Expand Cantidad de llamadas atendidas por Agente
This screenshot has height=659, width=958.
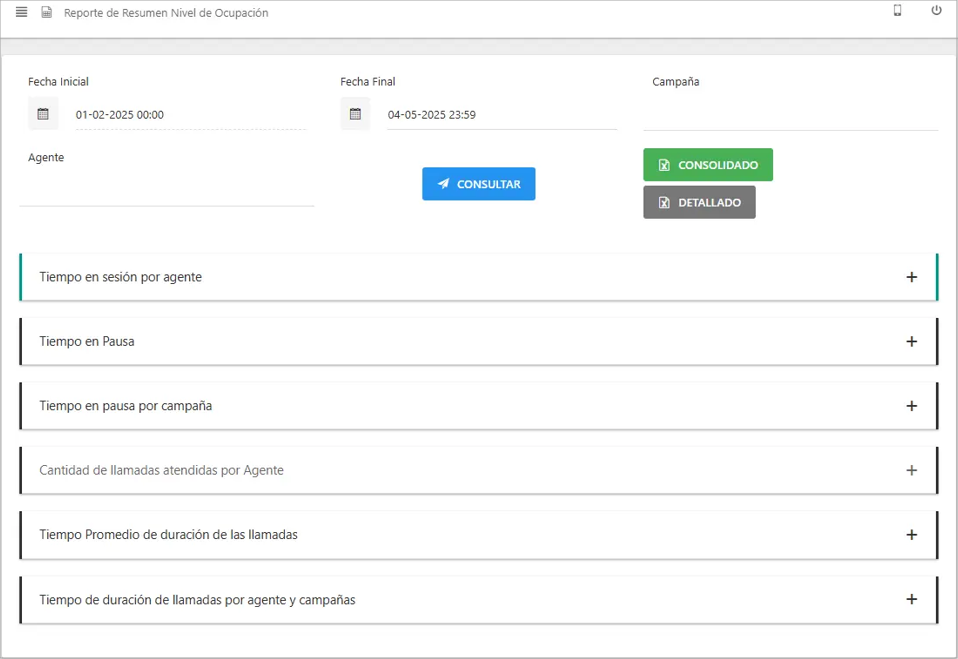coord(911,470)
